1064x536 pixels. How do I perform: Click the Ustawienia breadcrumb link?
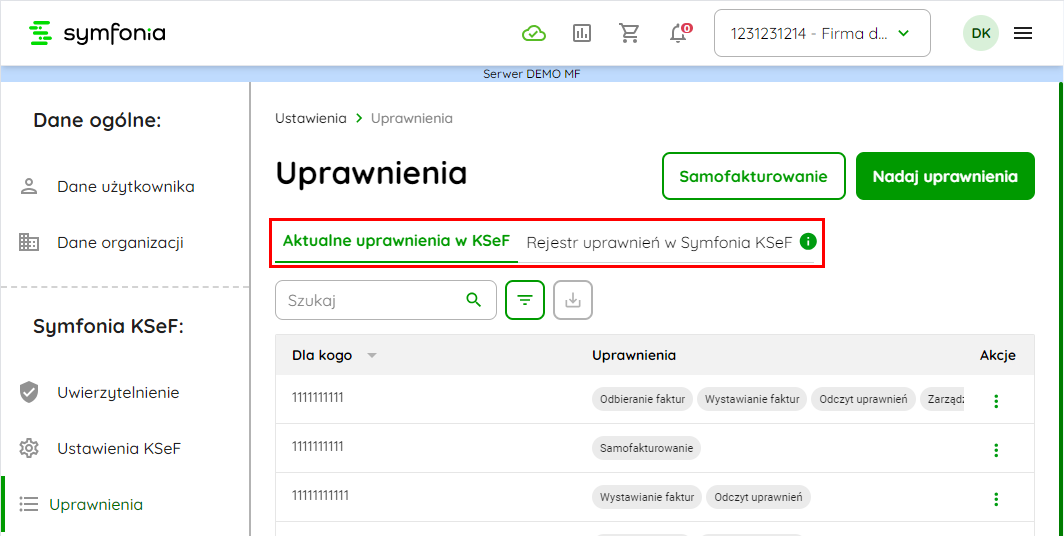(x=311, y=118)
